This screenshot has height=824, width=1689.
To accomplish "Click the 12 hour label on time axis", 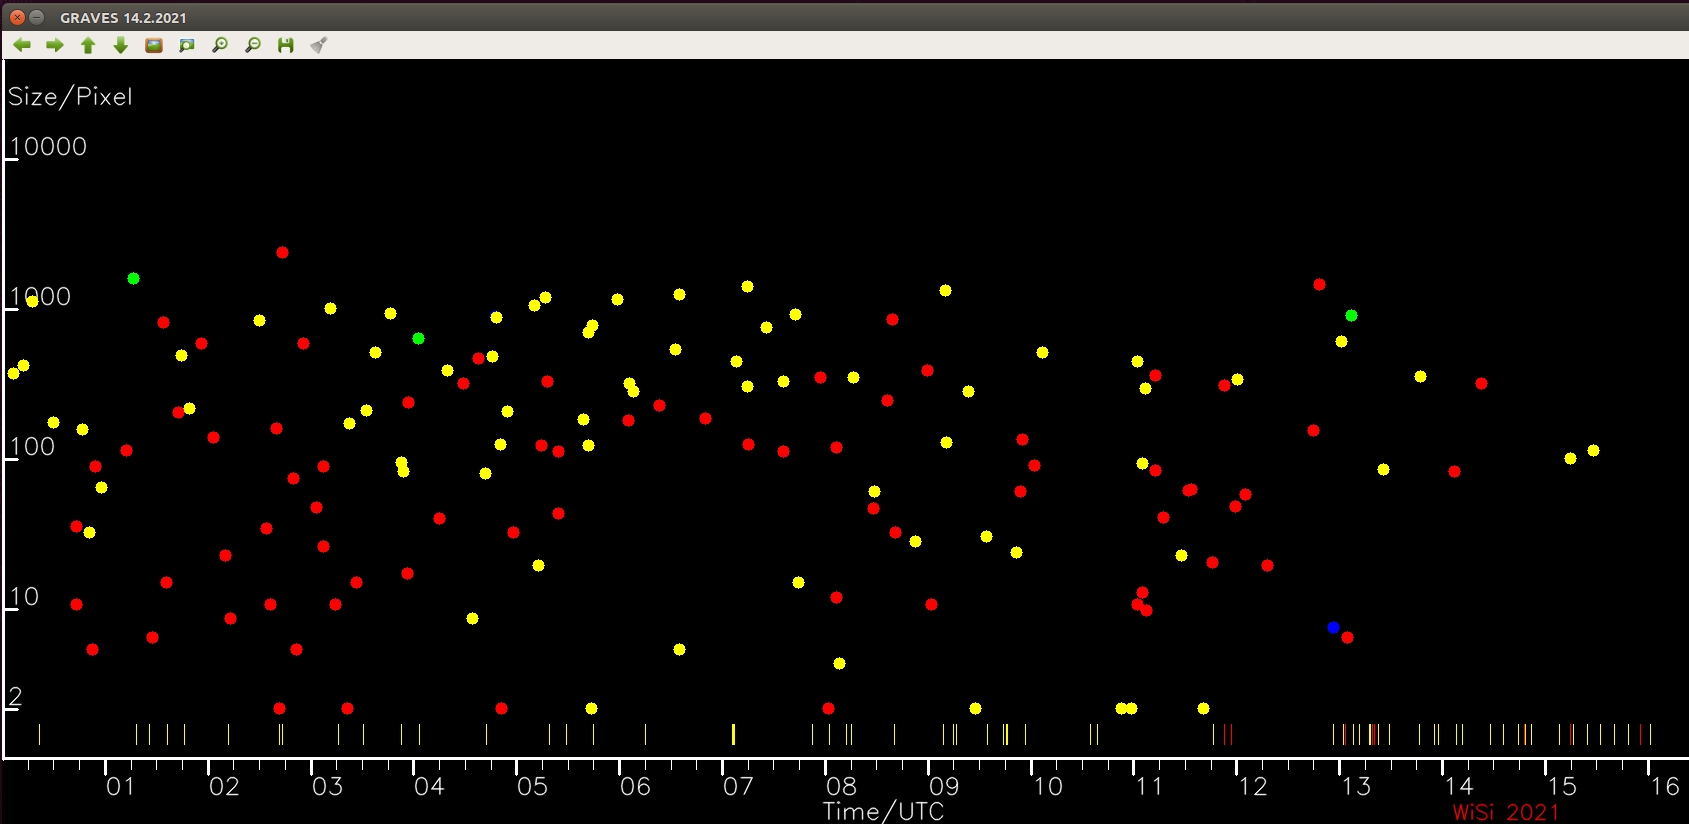I will click(1253, 787).
